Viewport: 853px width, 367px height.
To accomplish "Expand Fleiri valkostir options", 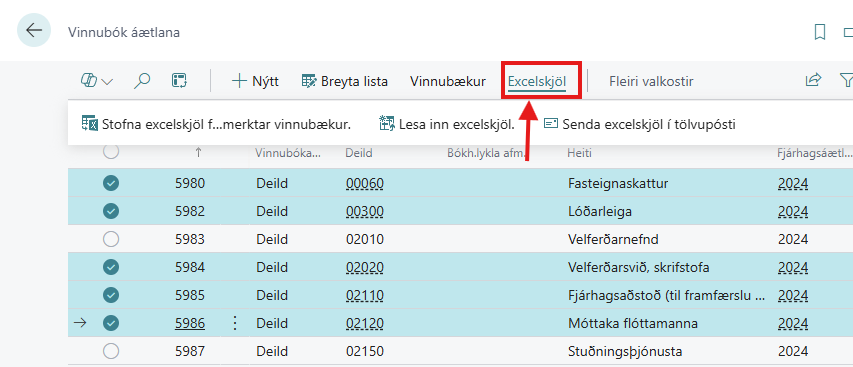I will tap(651, 82).
